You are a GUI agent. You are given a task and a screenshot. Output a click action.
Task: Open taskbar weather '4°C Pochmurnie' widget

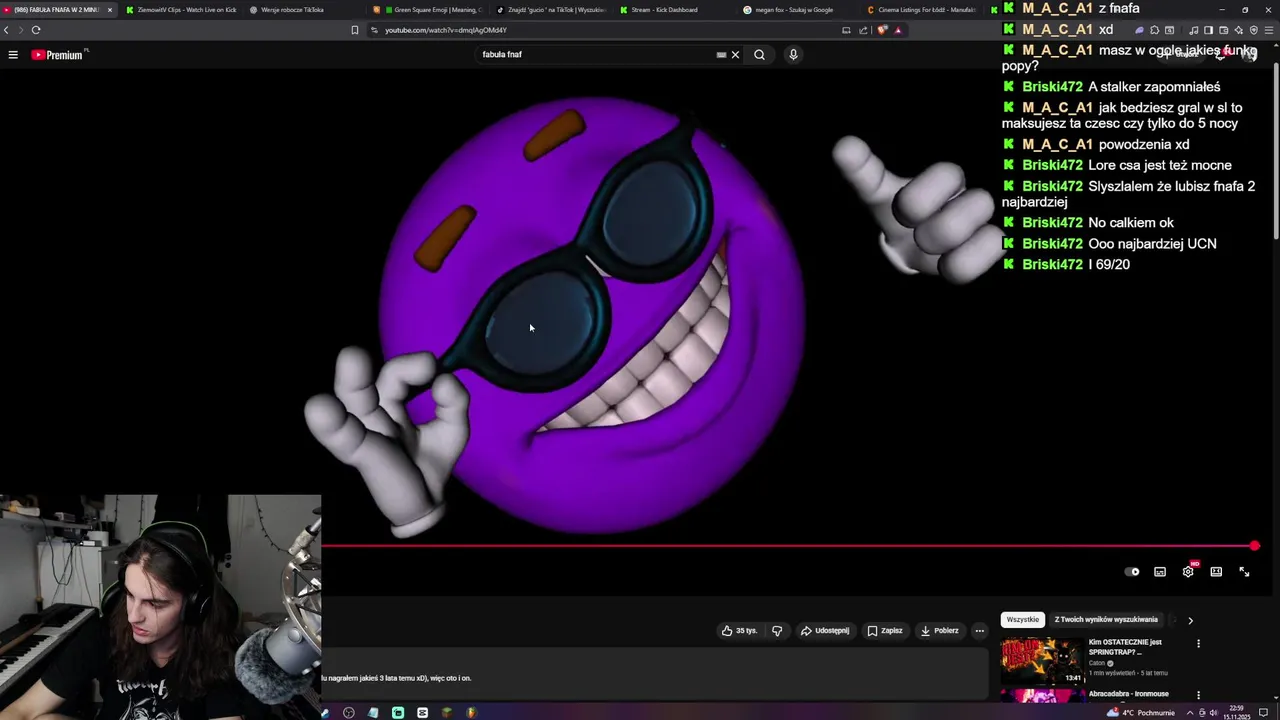pyautogui.click(x=1141, y=713)
